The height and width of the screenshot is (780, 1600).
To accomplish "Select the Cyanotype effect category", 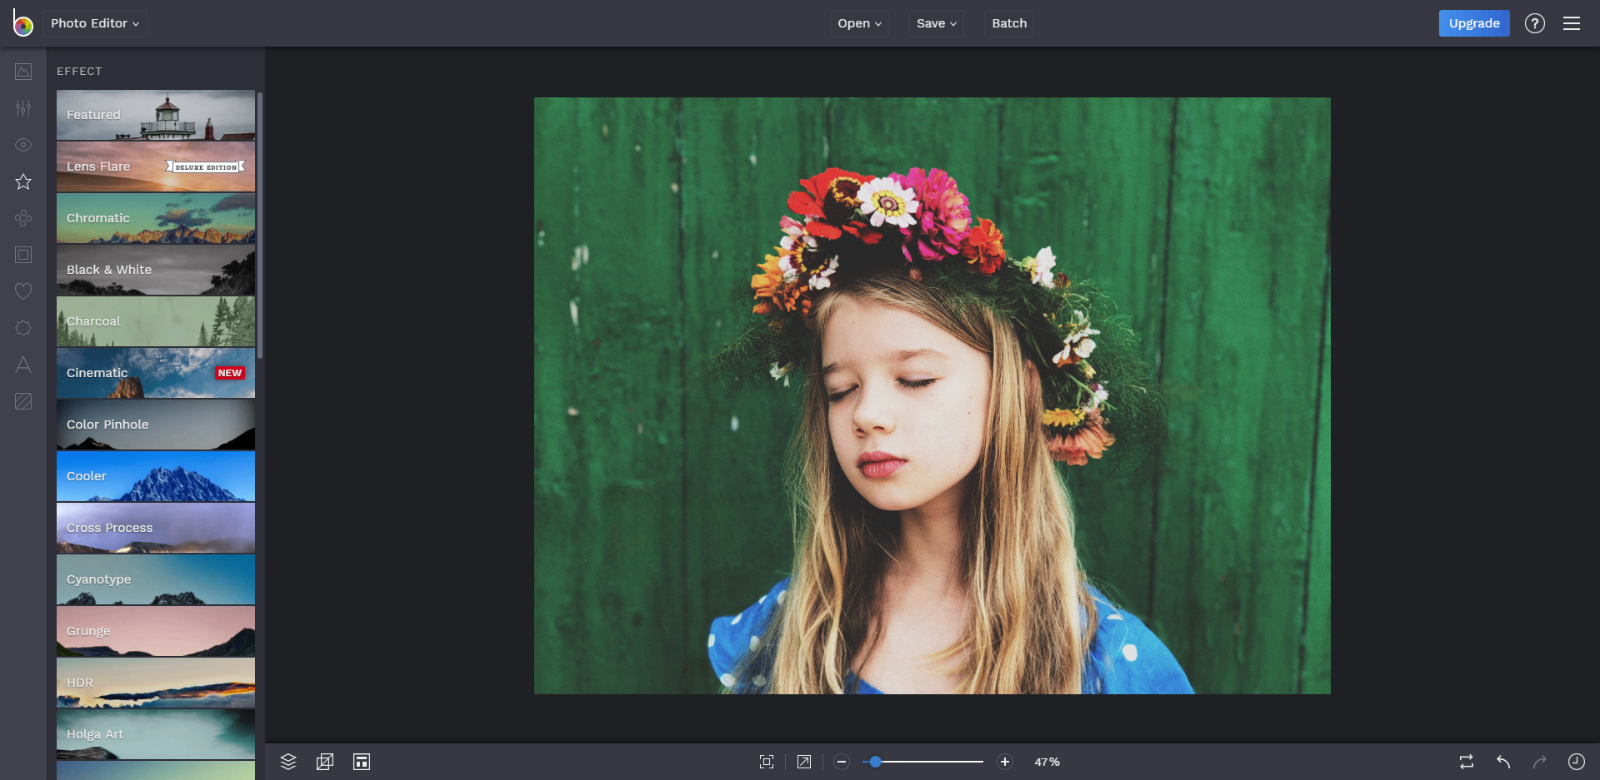I will tap(156, 580).
